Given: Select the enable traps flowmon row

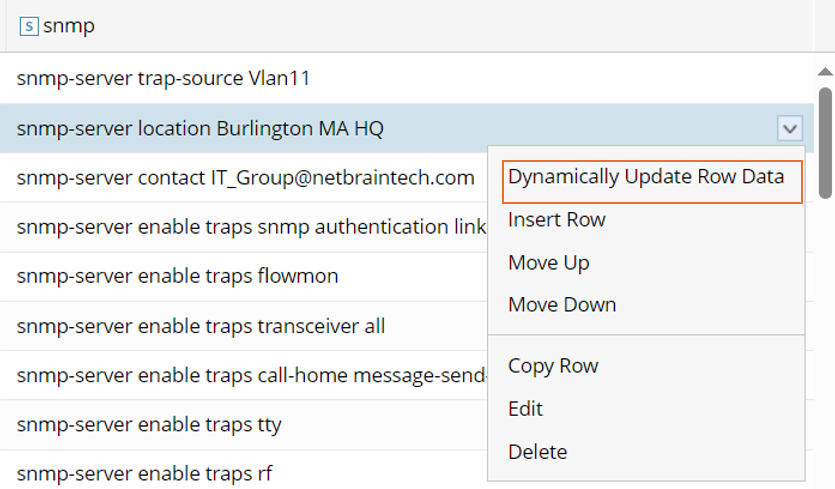Looking at the screenshot, I should (x=177, y=276).
